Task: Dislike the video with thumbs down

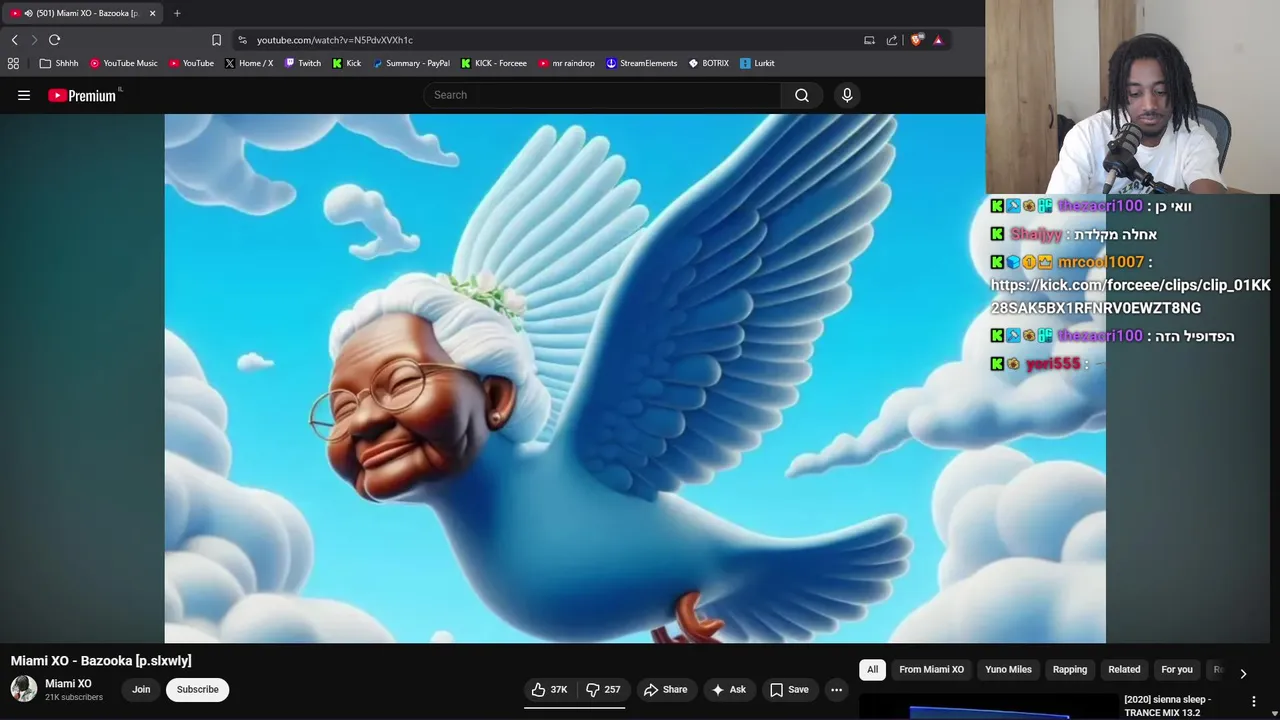Action: click(603, 689)
